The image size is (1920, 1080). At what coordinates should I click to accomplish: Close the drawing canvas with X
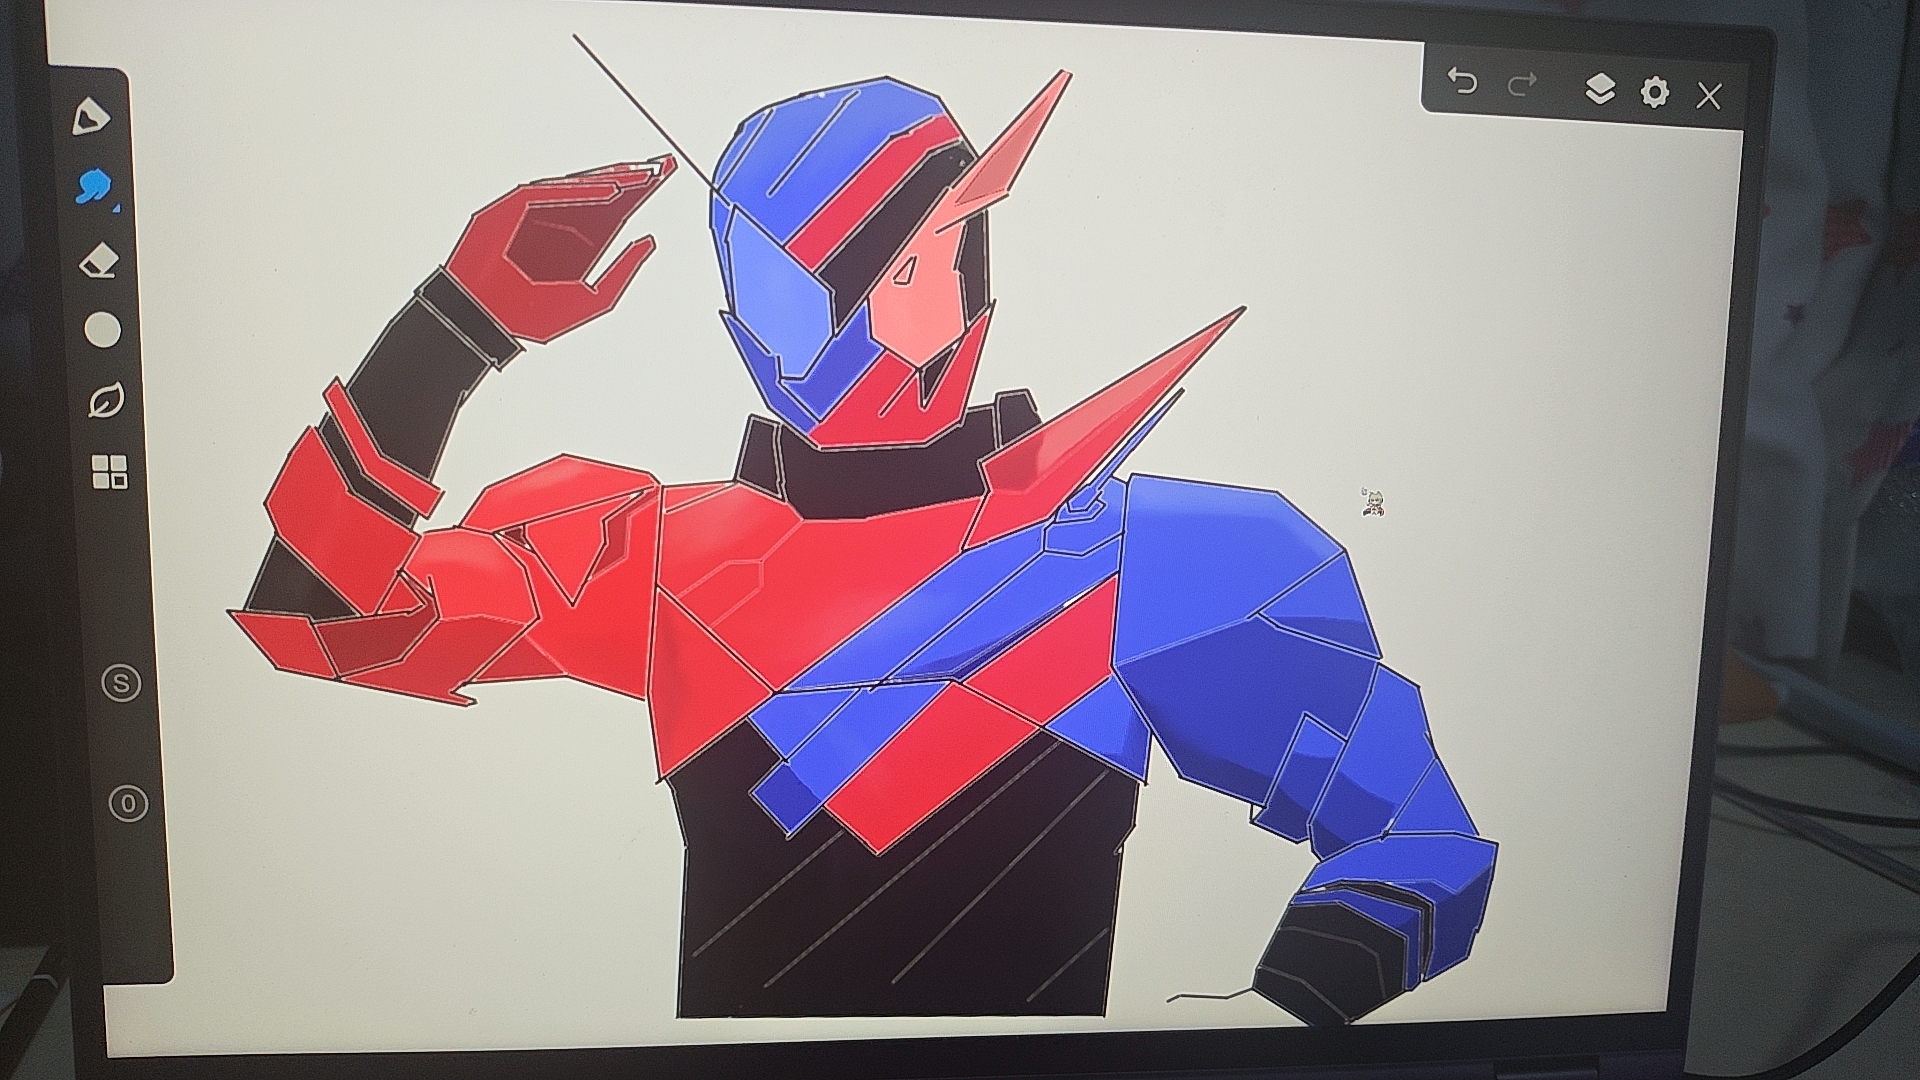(1709, 96)
